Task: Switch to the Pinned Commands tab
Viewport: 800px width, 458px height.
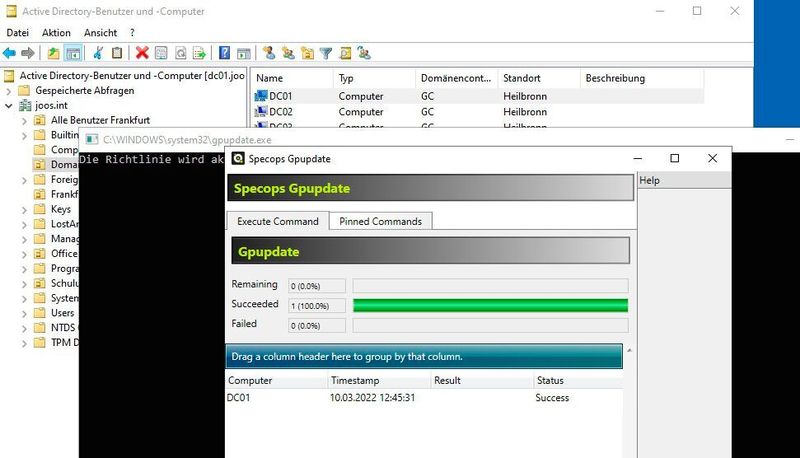Action: click(x=381, y=221)
